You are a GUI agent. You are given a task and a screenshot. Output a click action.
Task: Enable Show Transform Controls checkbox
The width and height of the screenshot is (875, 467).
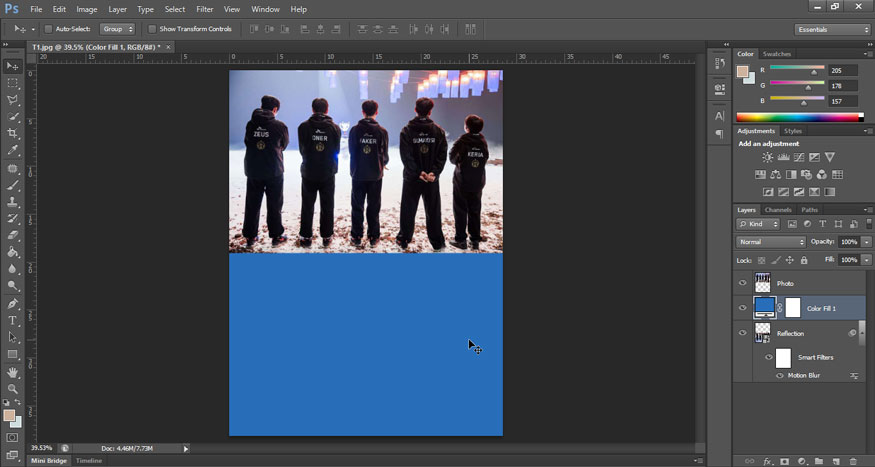pos(152,29)
